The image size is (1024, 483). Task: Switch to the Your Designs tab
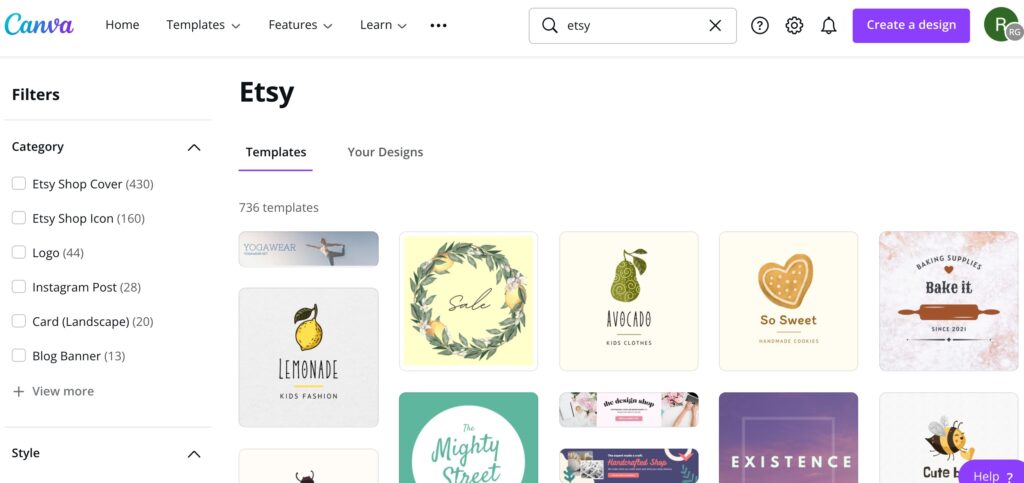(x=385, y=152)
